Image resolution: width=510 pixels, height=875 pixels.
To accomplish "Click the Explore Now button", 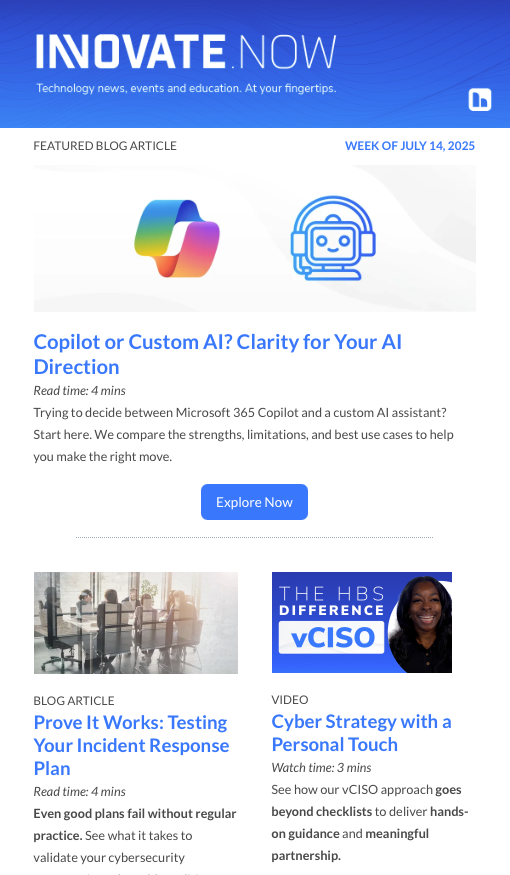I will (x=254, y=502).
